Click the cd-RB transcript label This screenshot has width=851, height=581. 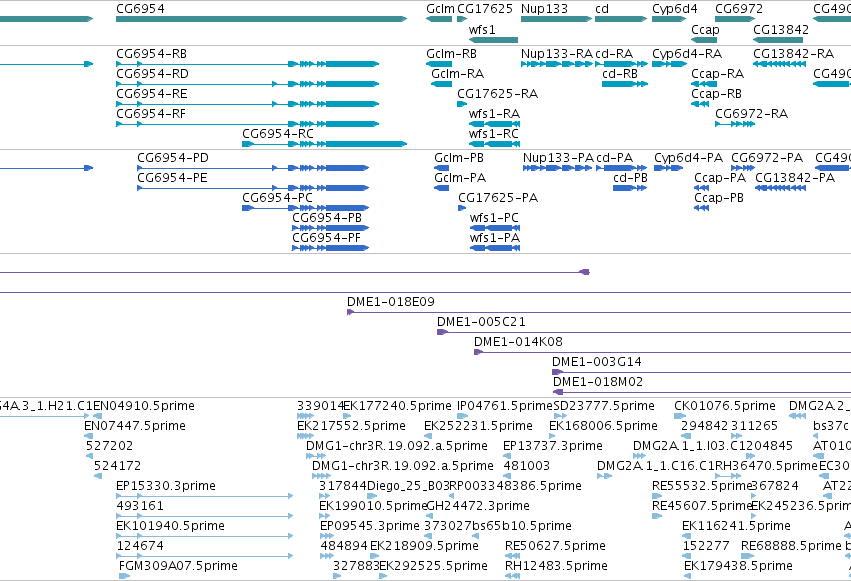coord(620,74)
